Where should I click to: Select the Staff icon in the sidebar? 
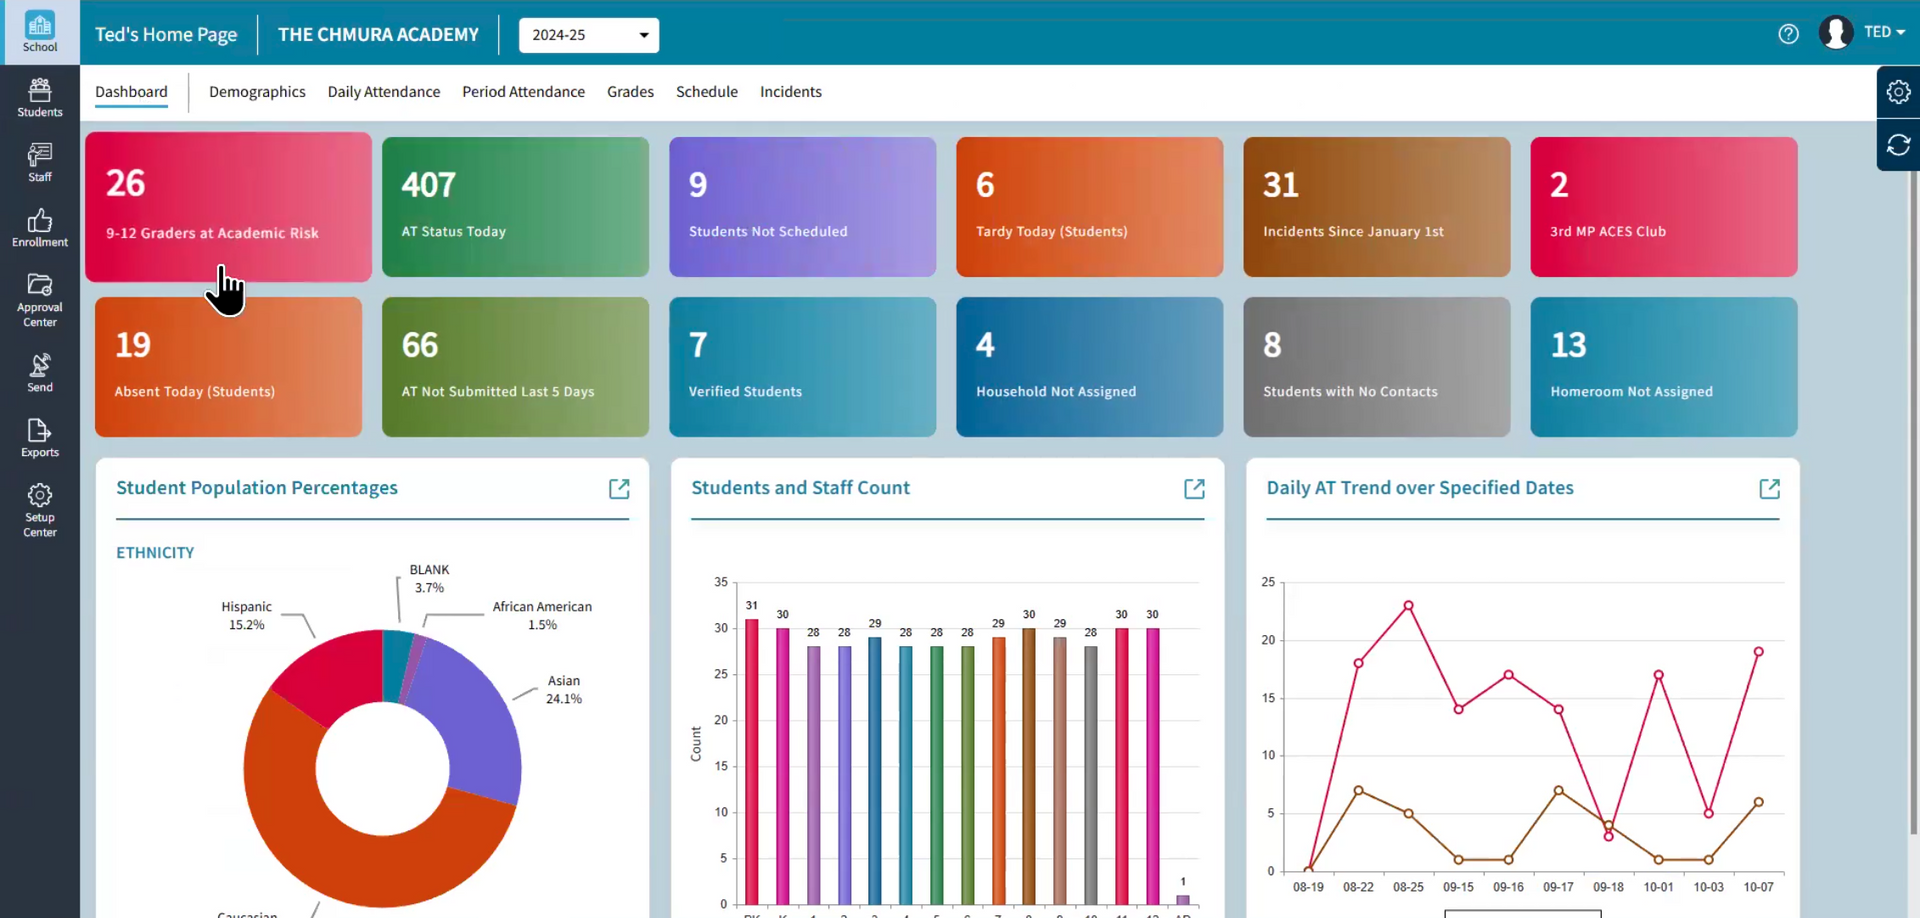point(40,160)
